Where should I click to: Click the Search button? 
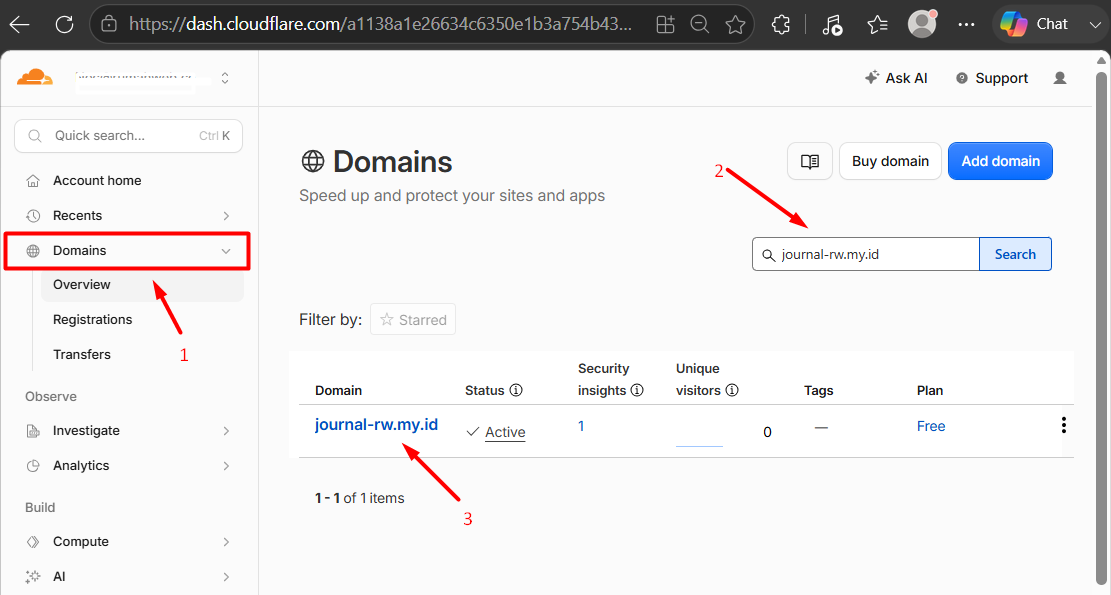[x=1015, y=254]
